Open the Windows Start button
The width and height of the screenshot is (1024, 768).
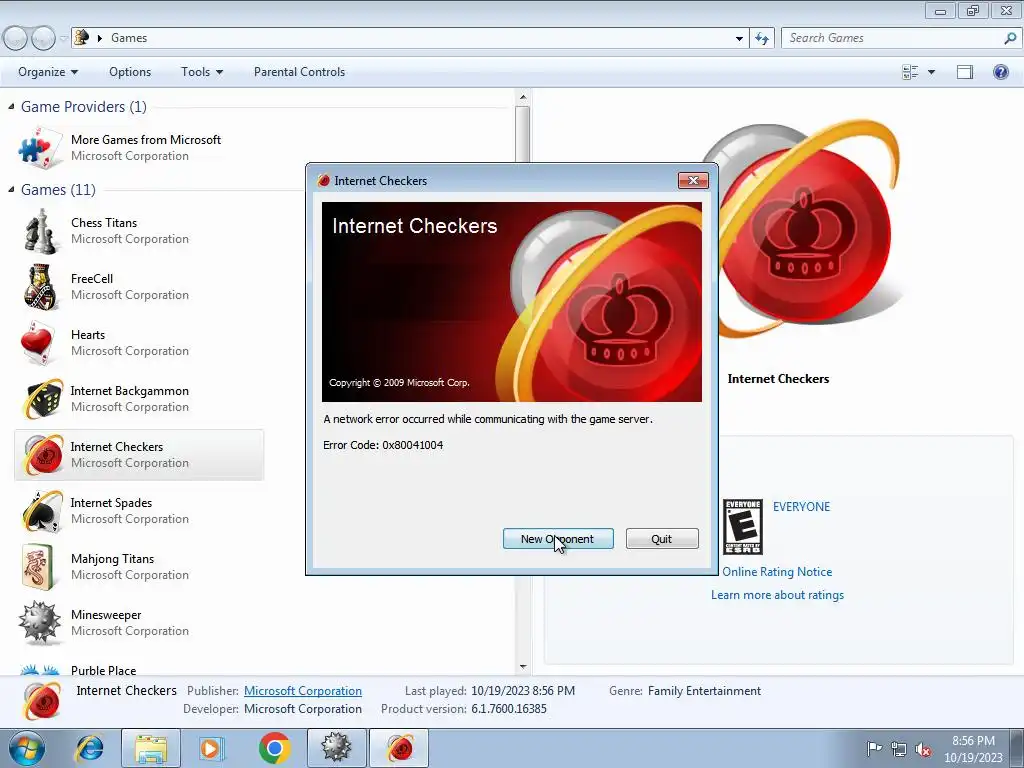[27, 748]
